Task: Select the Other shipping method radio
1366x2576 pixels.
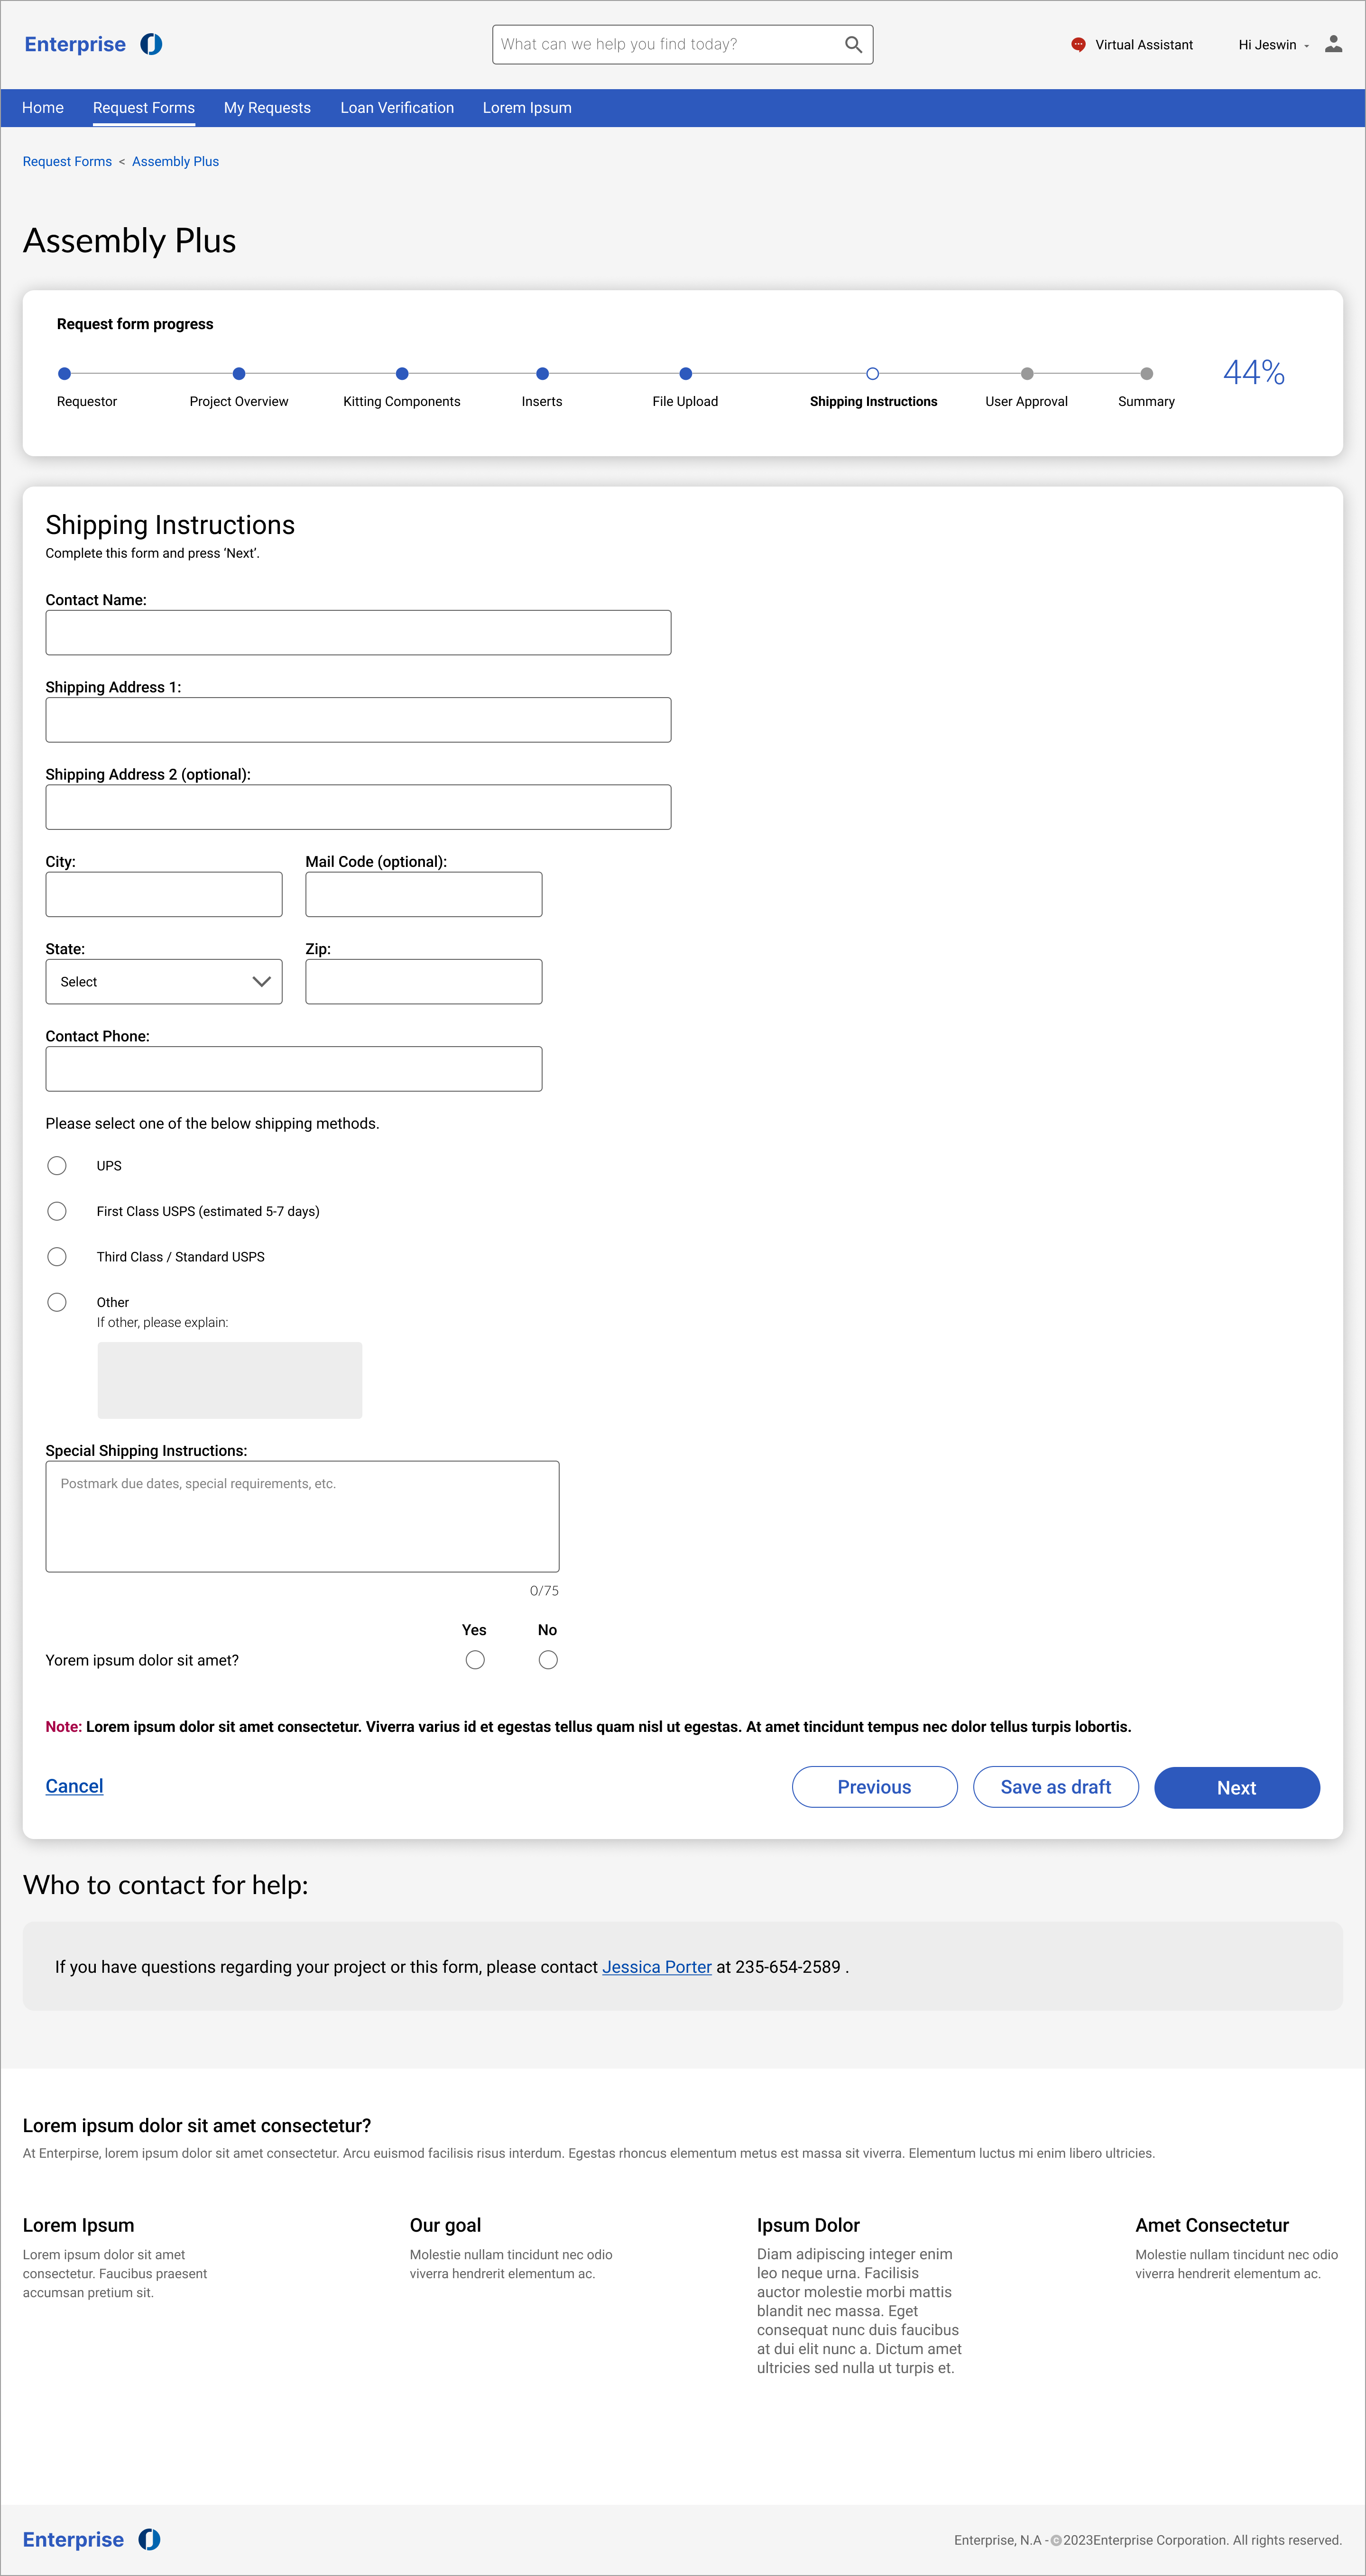Action: pyautogui.click(x=57, y=1302)
